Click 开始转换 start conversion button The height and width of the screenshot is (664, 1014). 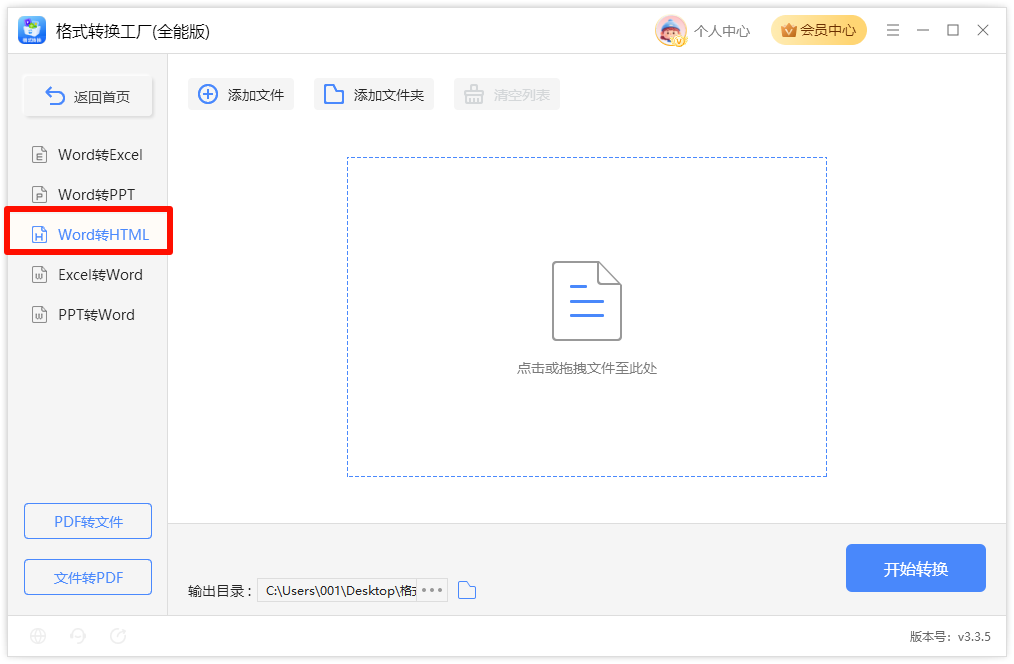click(916, 568)
